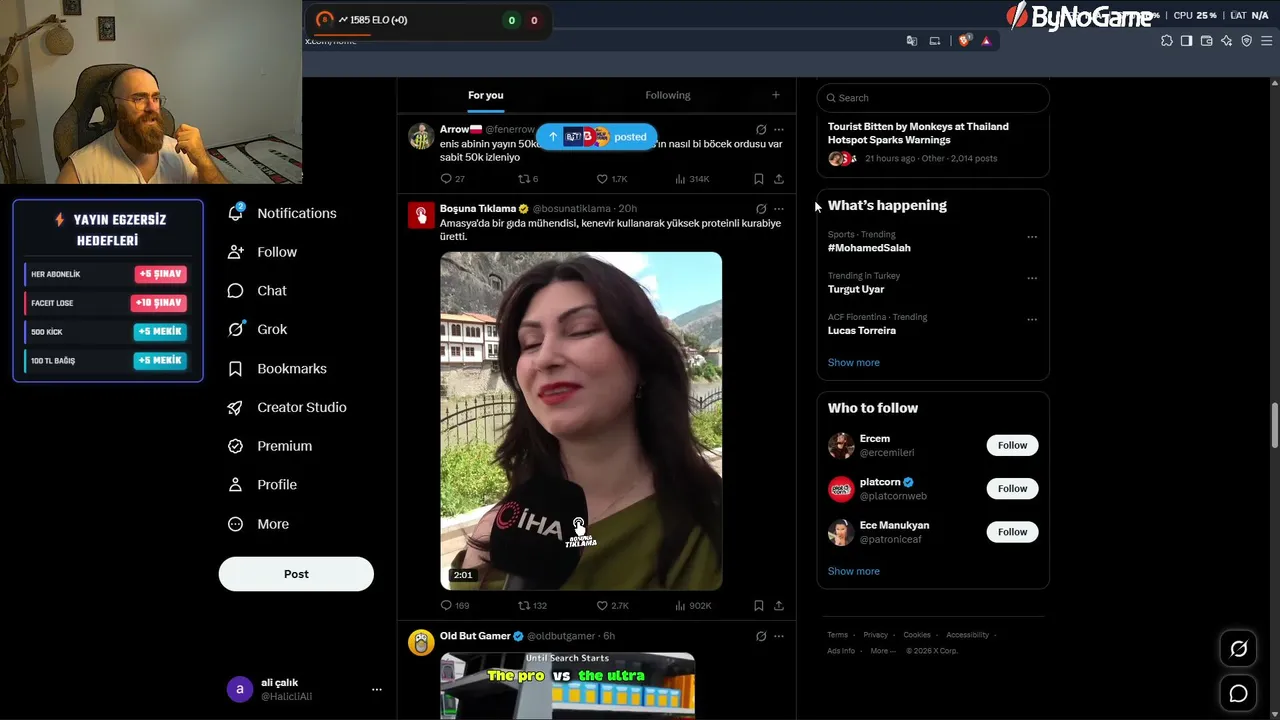Open Grok from the left sidebar
The image size is (1280, 720).
[257, 329]
